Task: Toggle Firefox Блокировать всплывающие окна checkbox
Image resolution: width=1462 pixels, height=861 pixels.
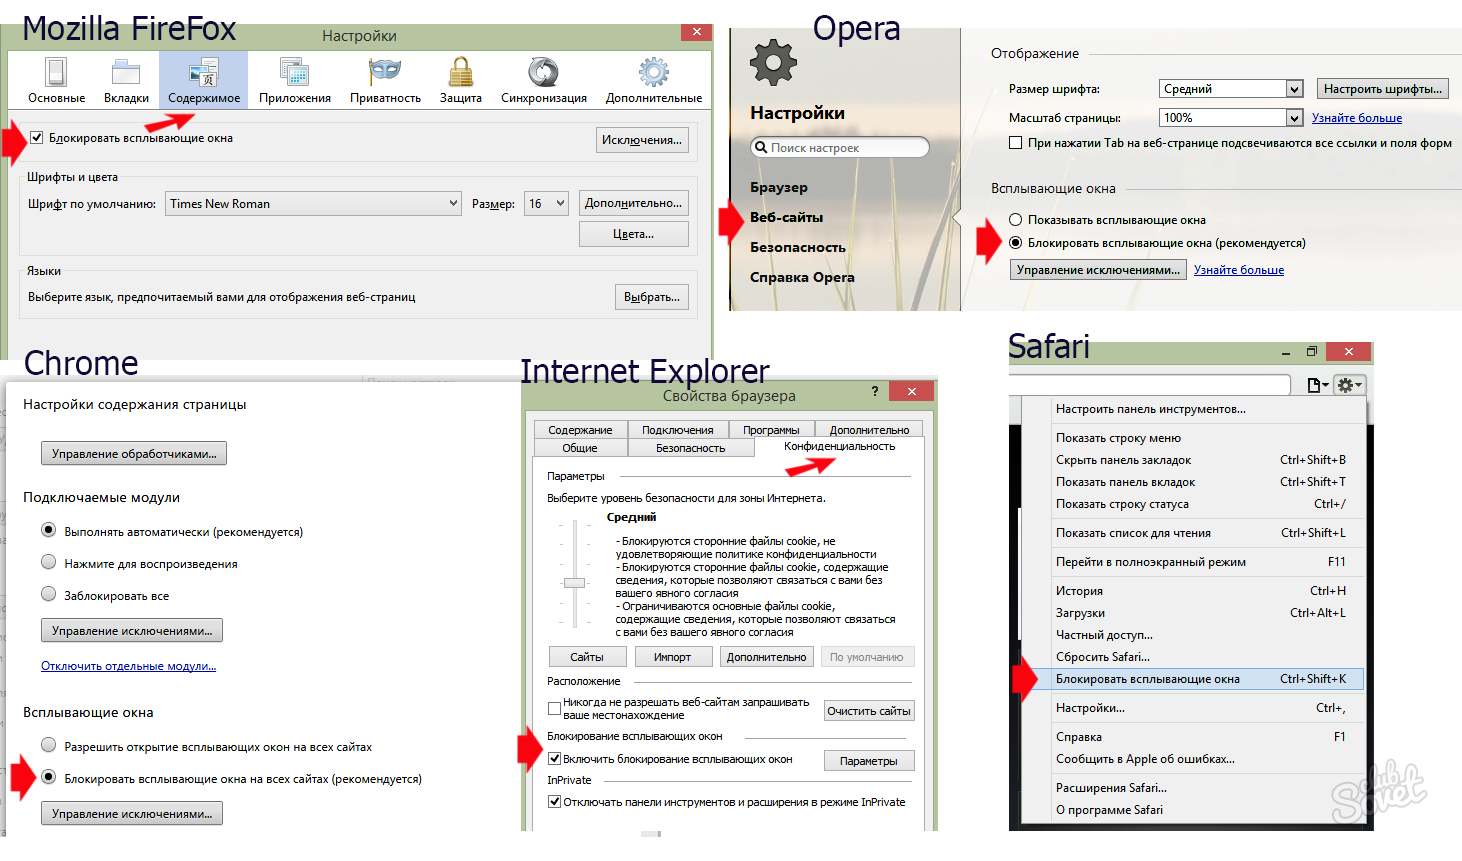Action: click(37, 138)
